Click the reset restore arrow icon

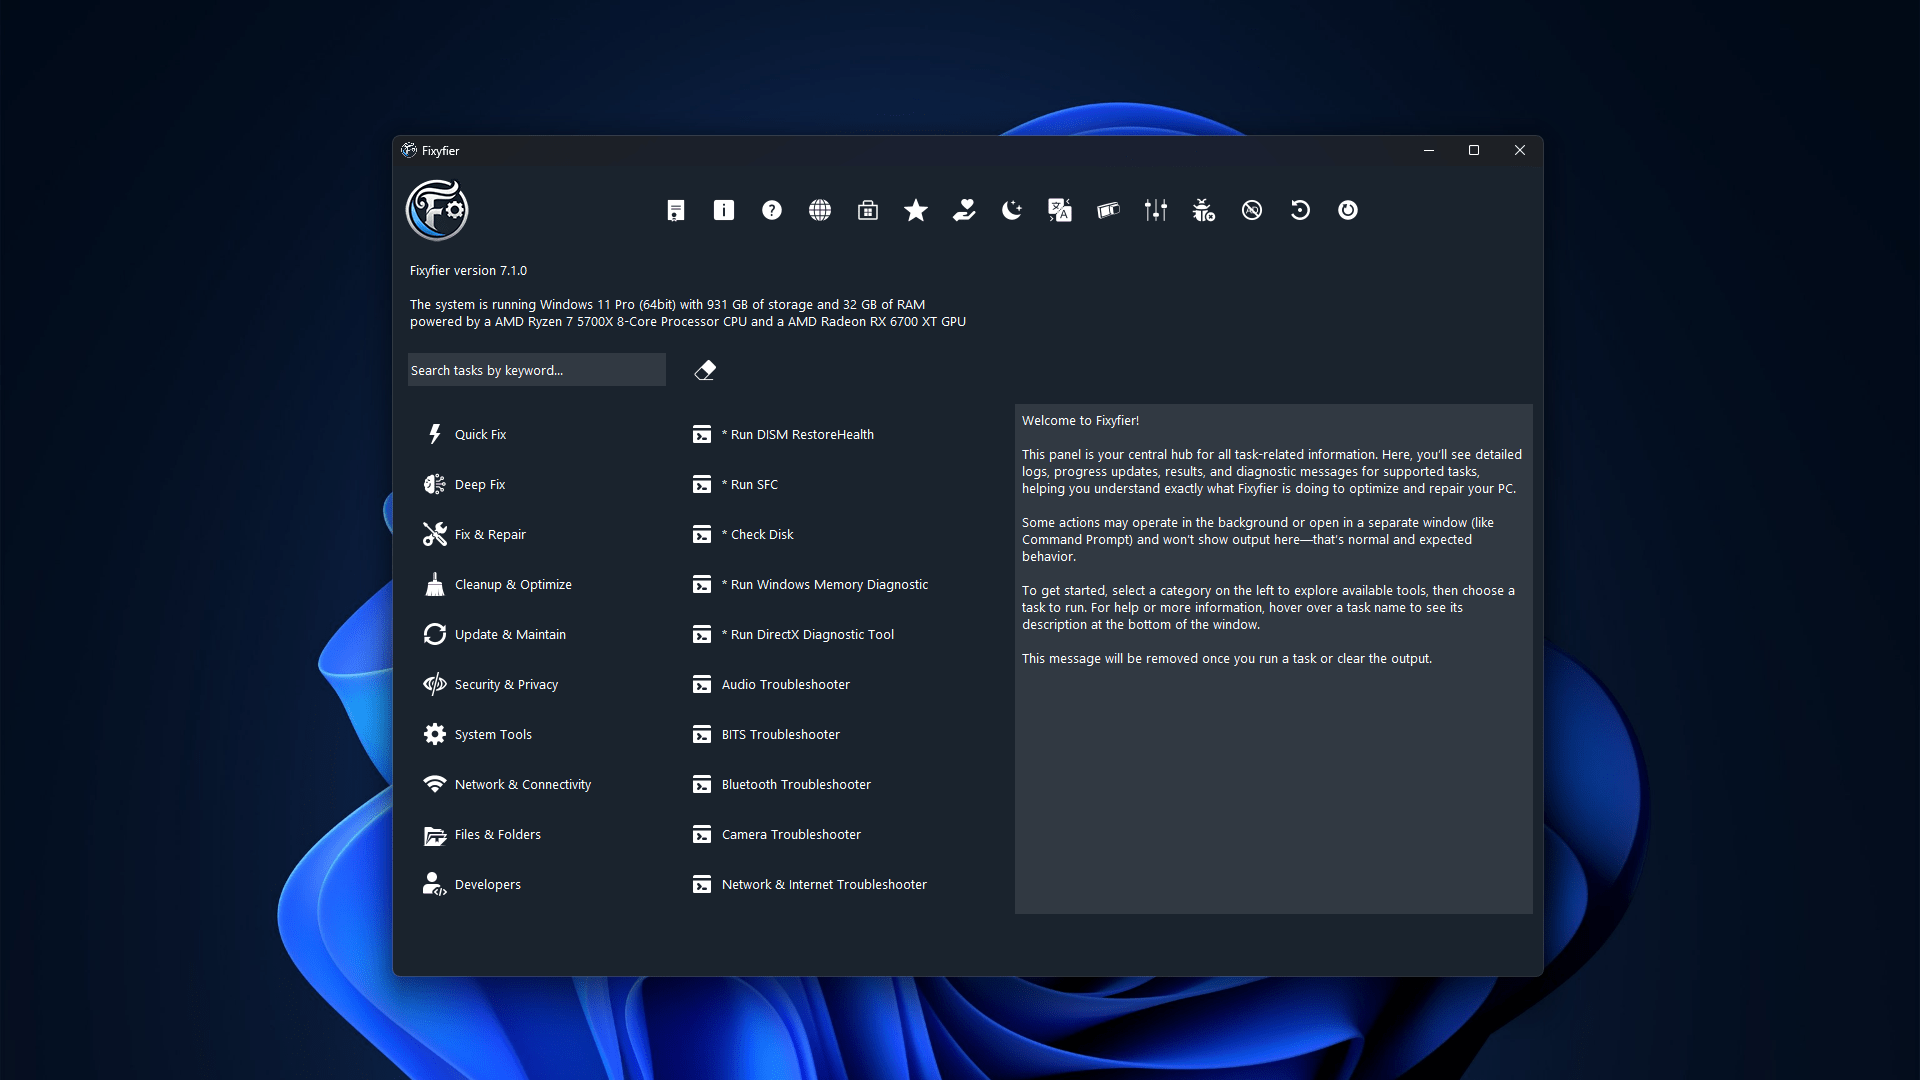point(1299,210)
